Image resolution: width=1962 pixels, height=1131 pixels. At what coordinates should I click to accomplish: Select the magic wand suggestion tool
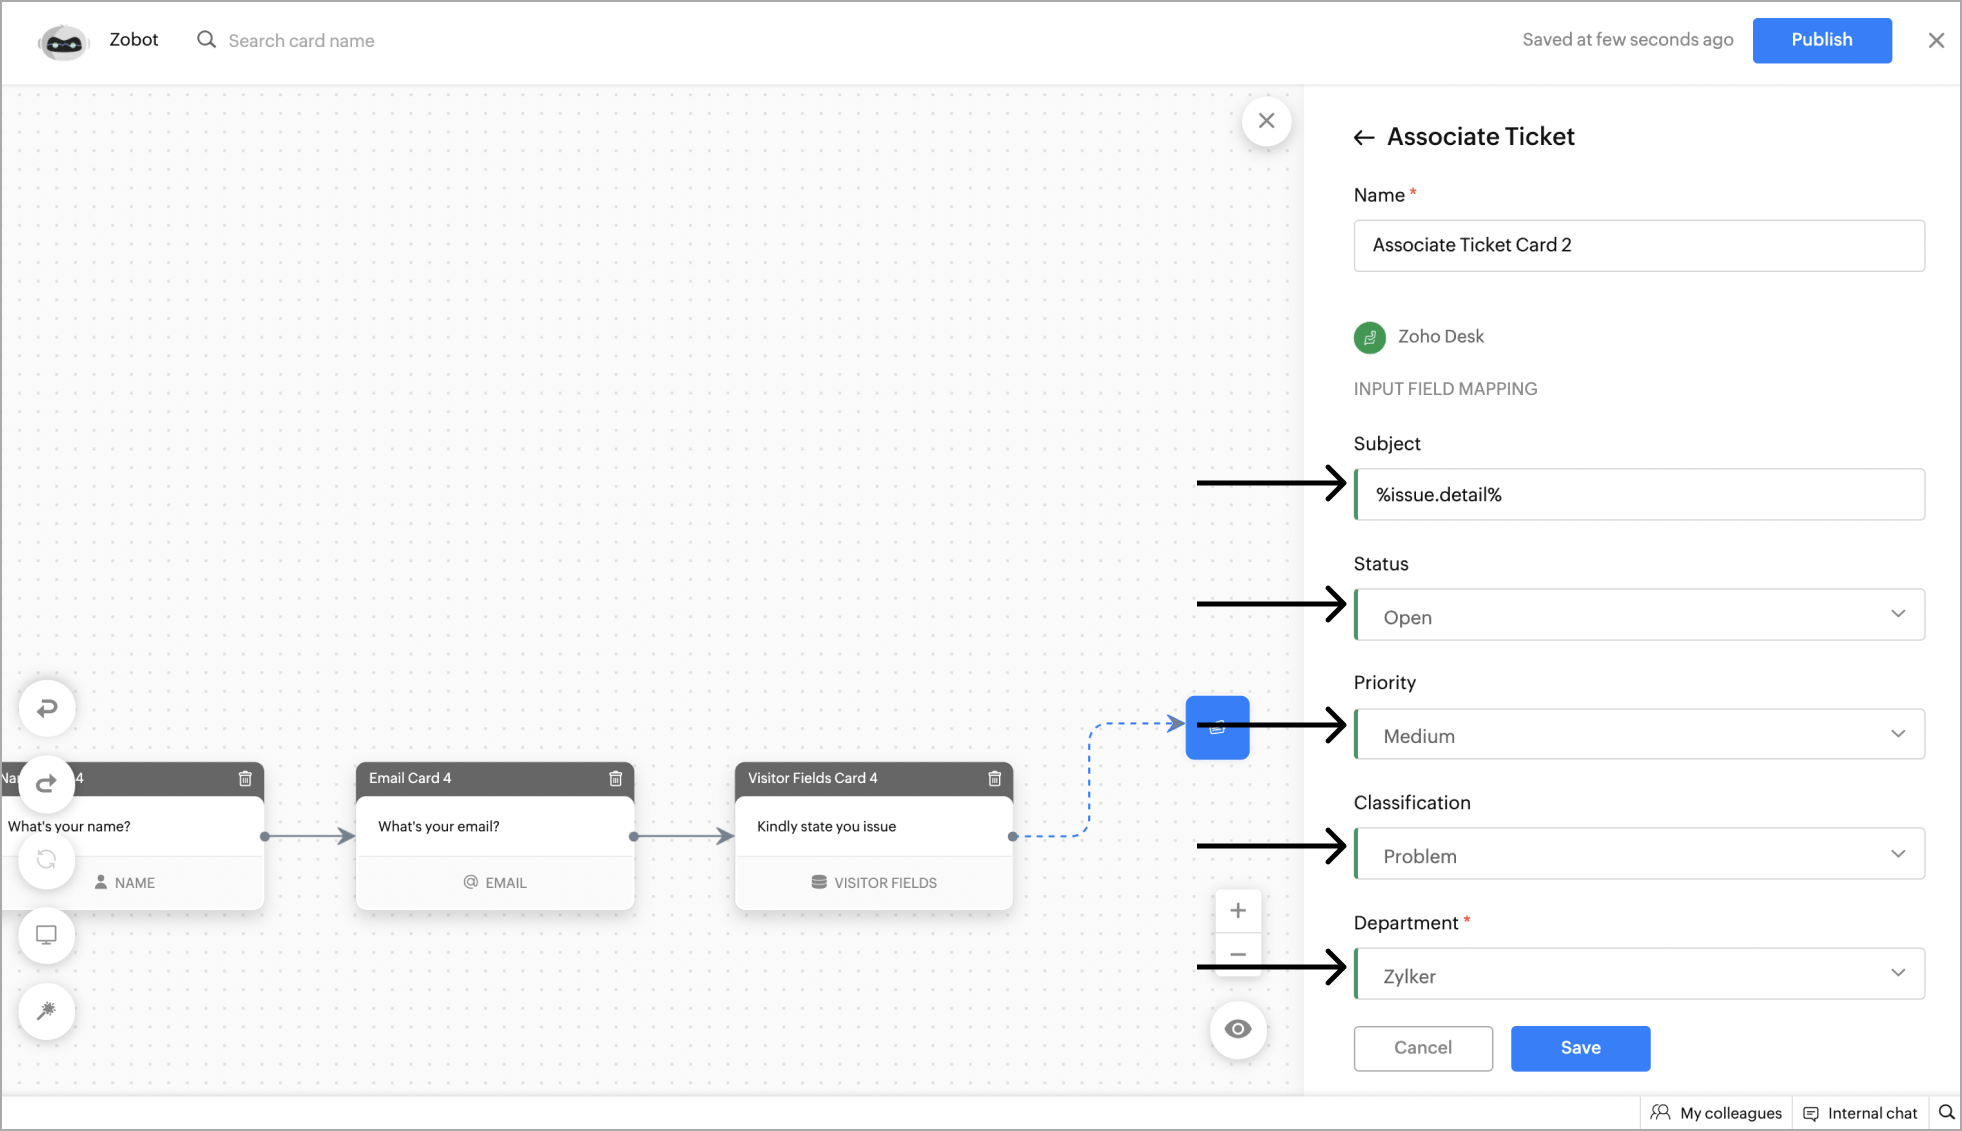(x=46, y=1011)
